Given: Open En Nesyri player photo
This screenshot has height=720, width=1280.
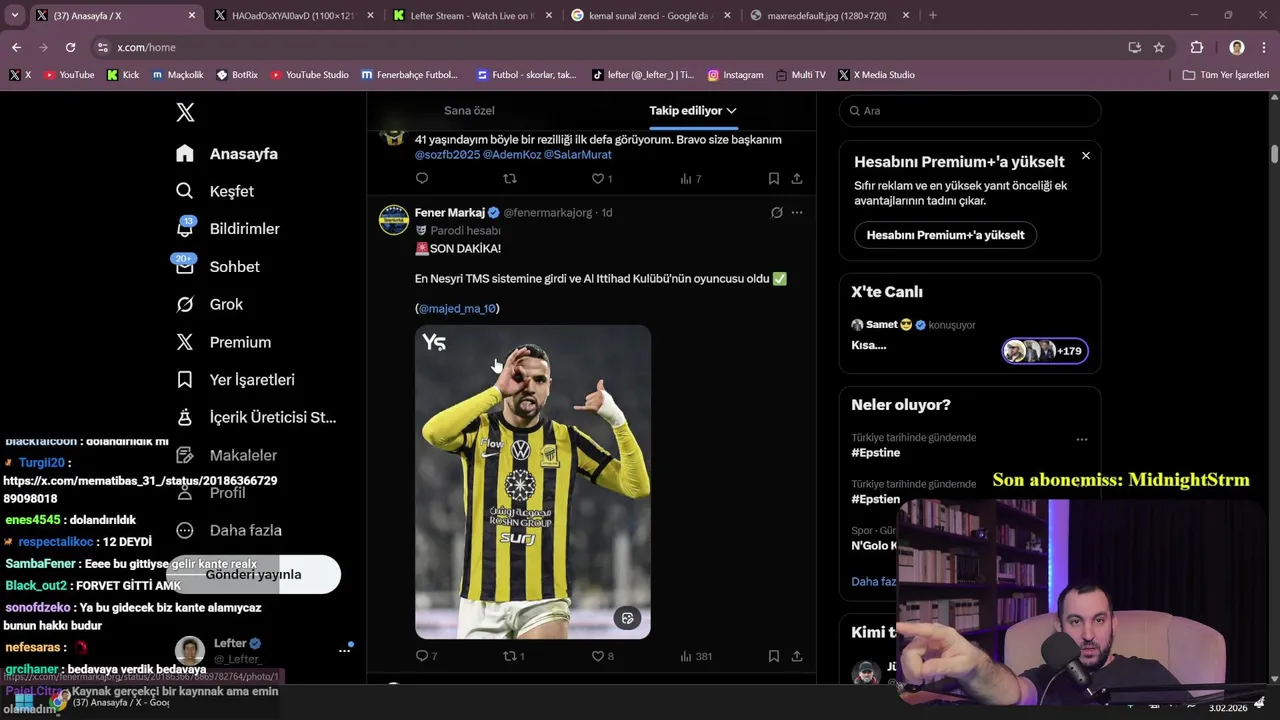Looking at the screenshot, I should coord(533,482).
